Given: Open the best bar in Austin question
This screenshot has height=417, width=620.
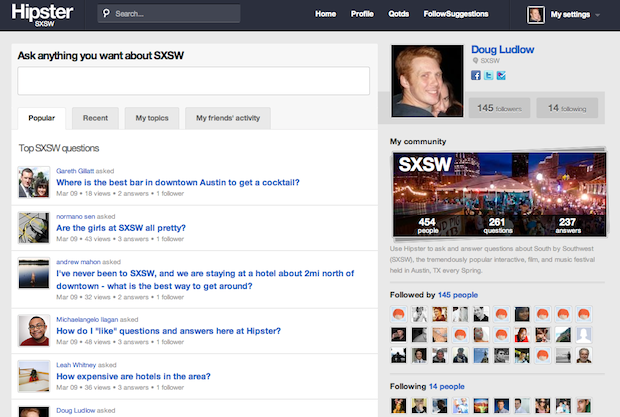Looking at the screenshot, I should (x=178, y=183).
